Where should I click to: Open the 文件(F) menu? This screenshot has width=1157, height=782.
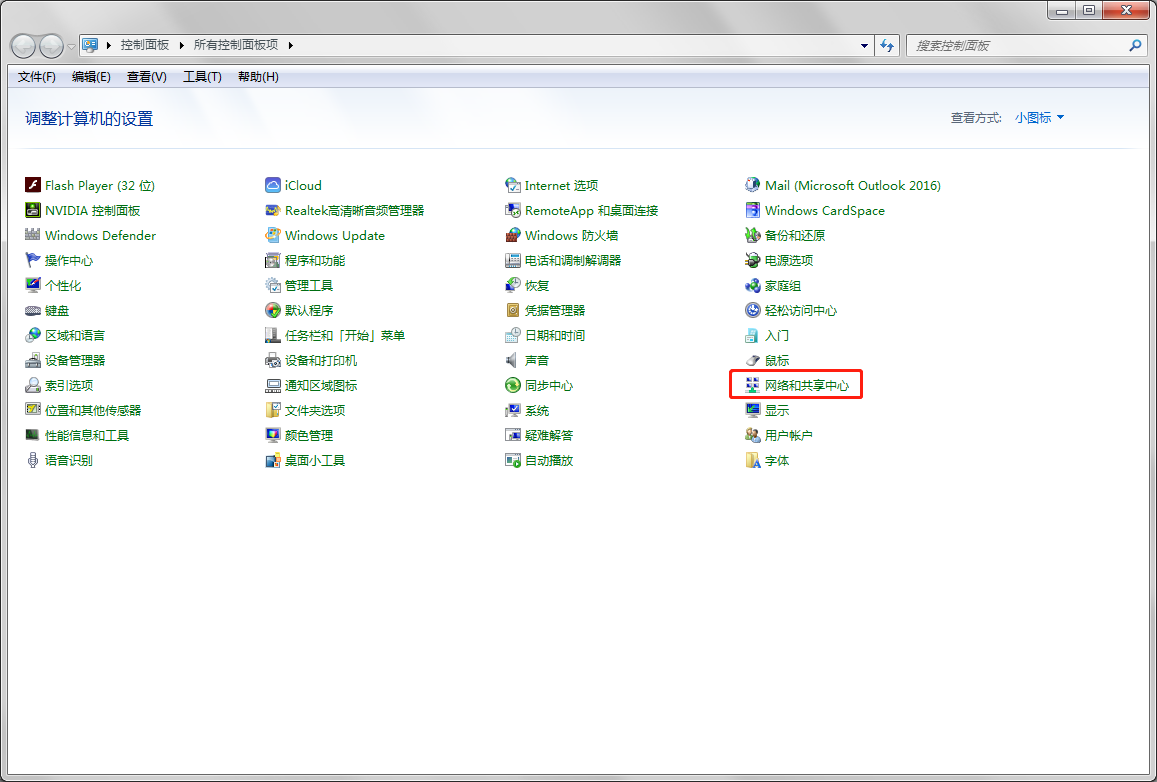pos(37,77)
